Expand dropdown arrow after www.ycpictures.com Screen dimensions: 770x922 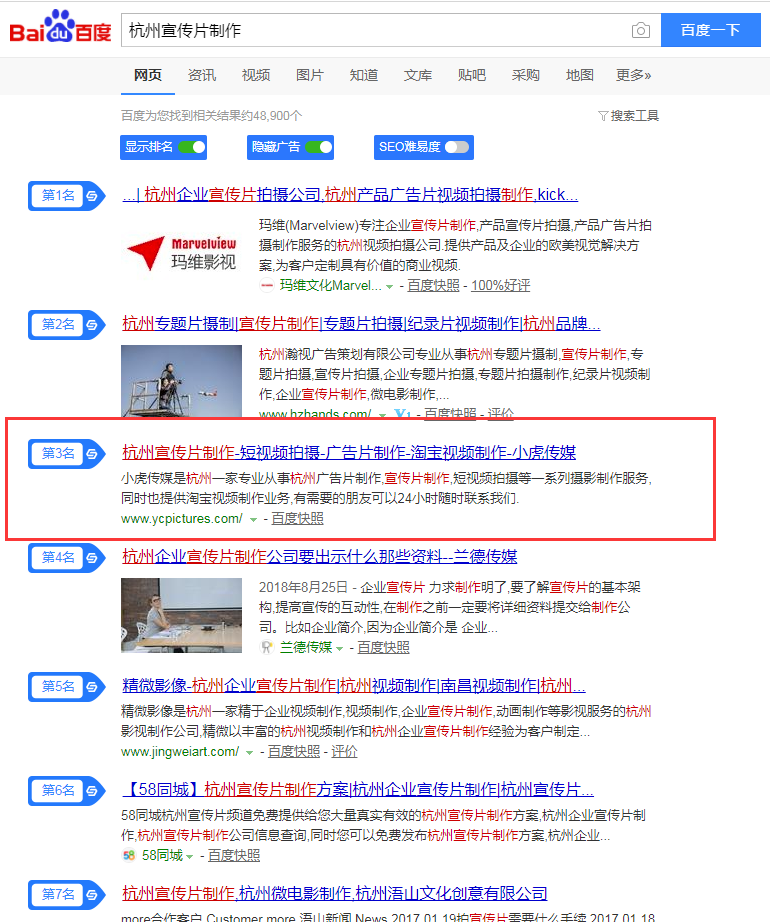253,520
